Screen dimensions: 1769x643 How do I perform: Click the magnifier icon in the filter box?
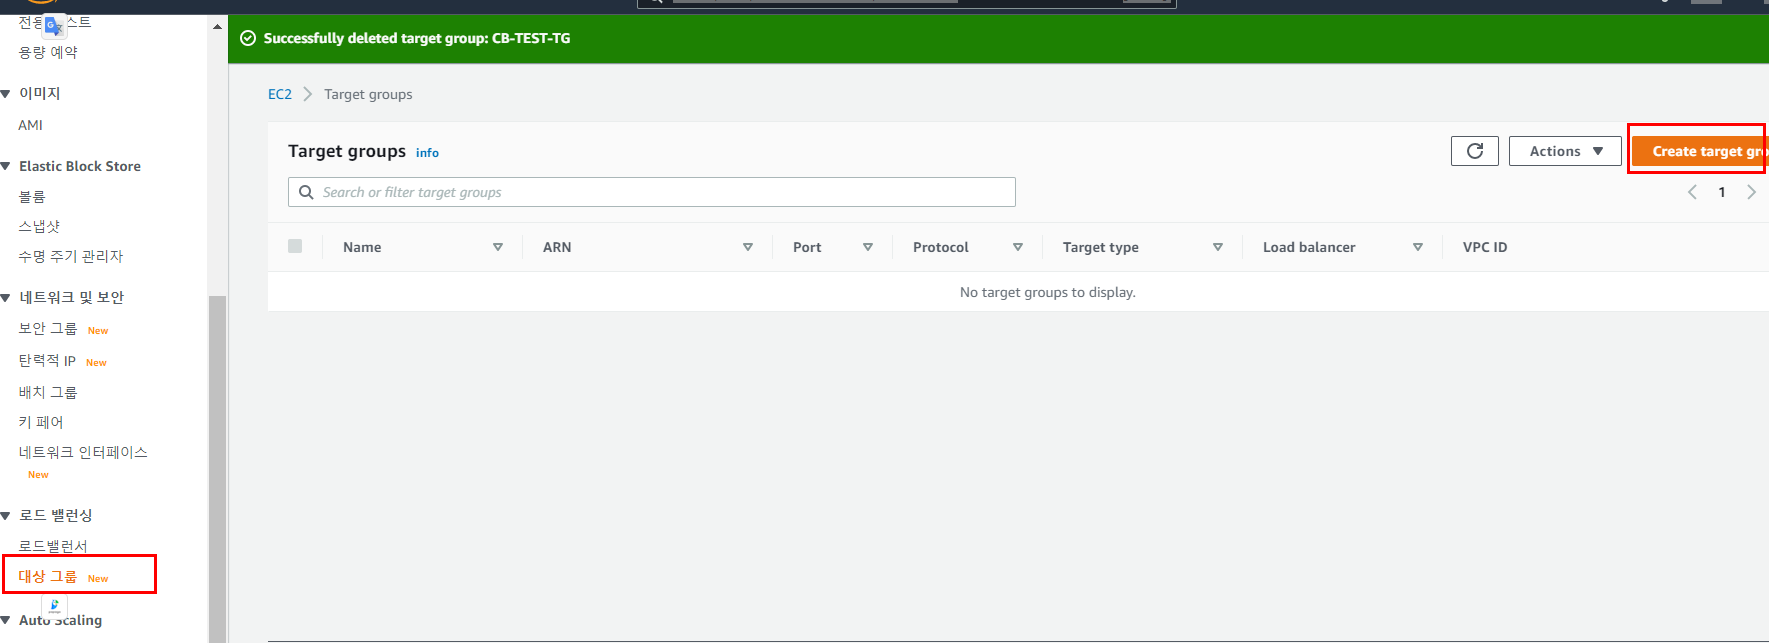tap(306, 192)
